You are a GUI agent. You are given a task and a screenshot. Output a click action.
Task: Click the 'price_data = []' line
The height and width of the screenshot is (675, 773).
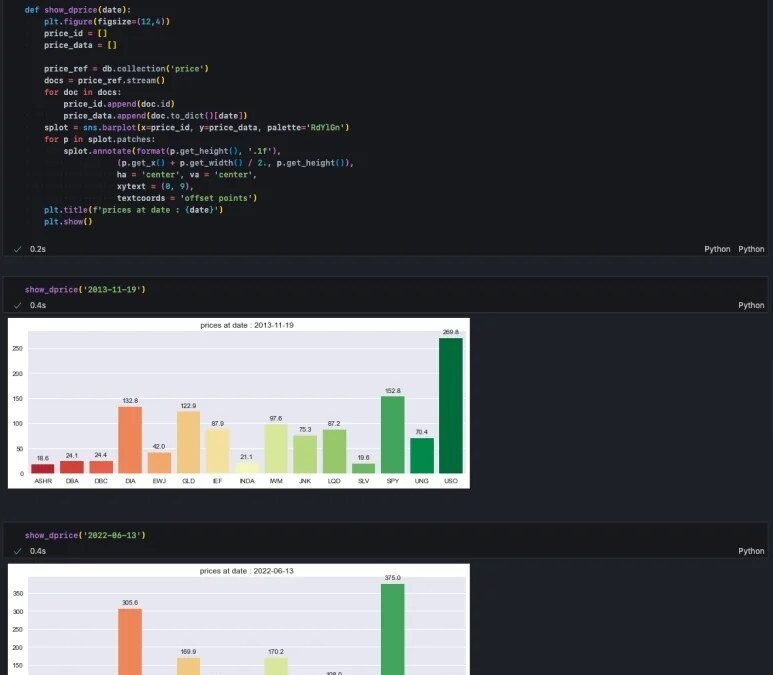pos(80,45)
